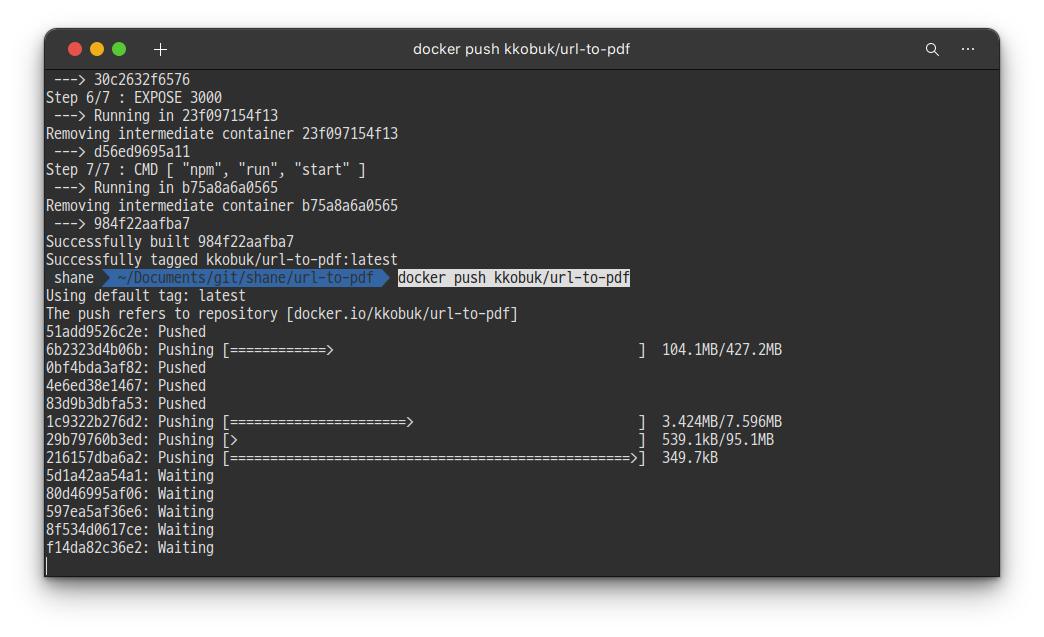Click the line '51add9526c2e: Pushed'
Image resolution: width=1044 pixels, height=637 pixels.
pos(126,331)
